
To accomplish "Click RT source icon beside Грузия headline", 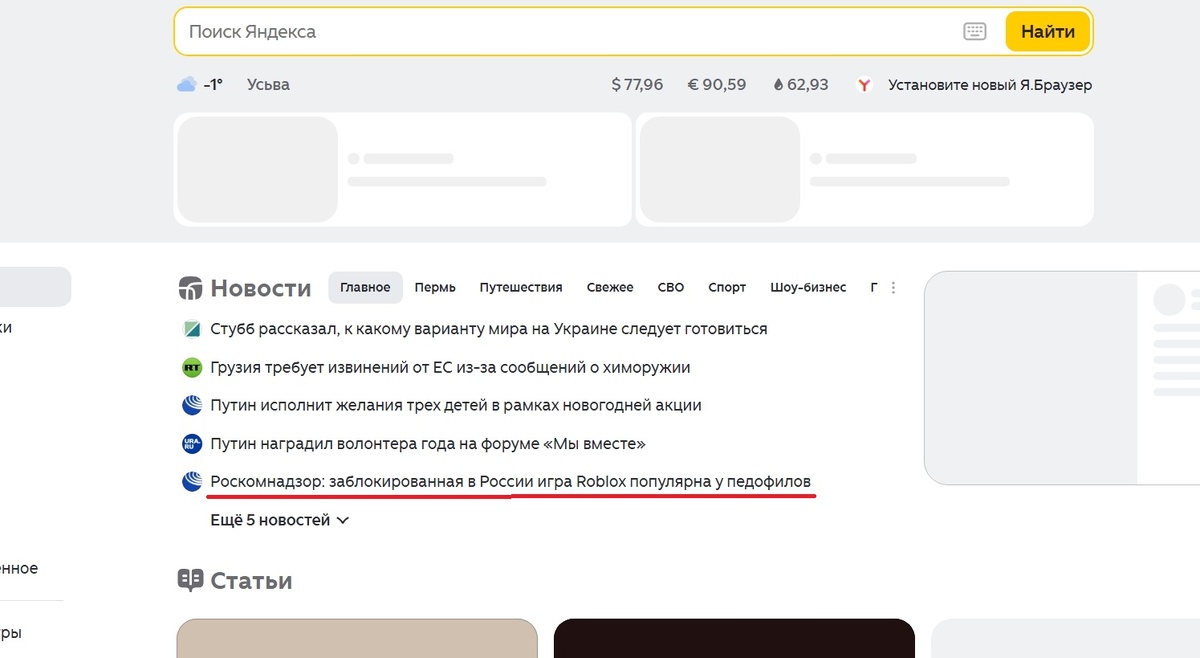I will [192, 367].
